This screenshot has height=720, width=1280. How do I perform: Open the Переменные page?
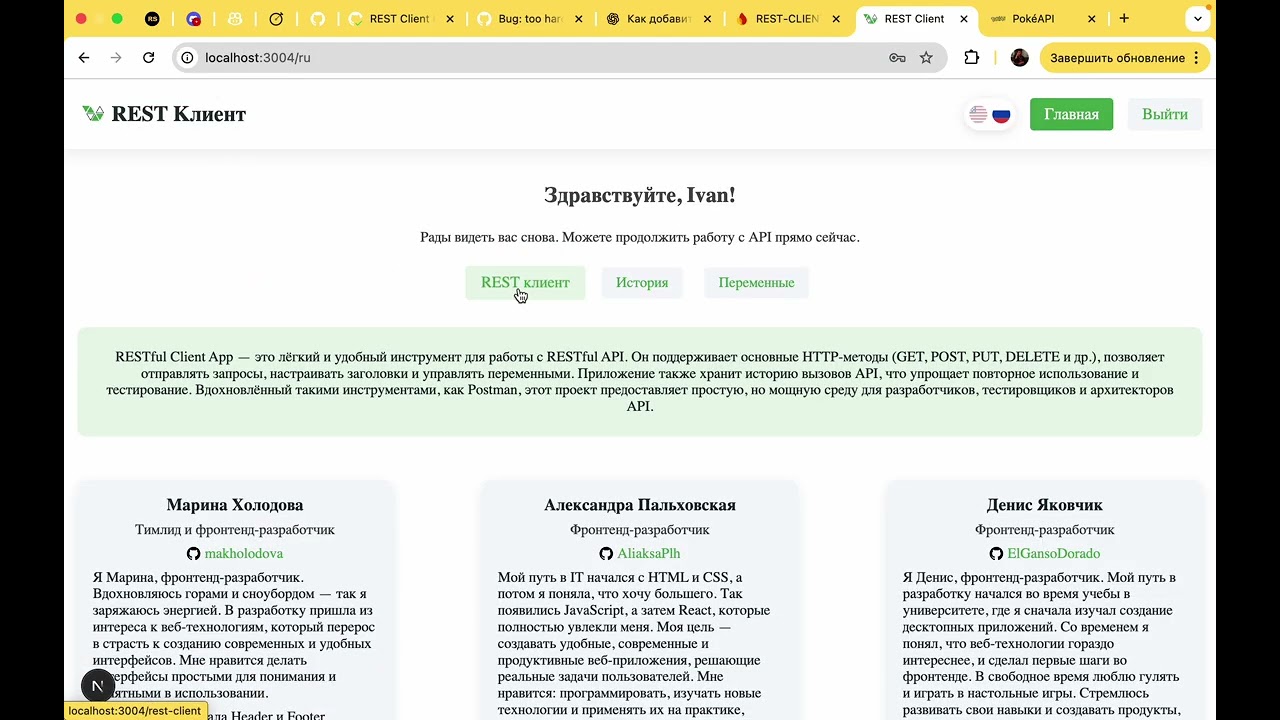point(756,283)
